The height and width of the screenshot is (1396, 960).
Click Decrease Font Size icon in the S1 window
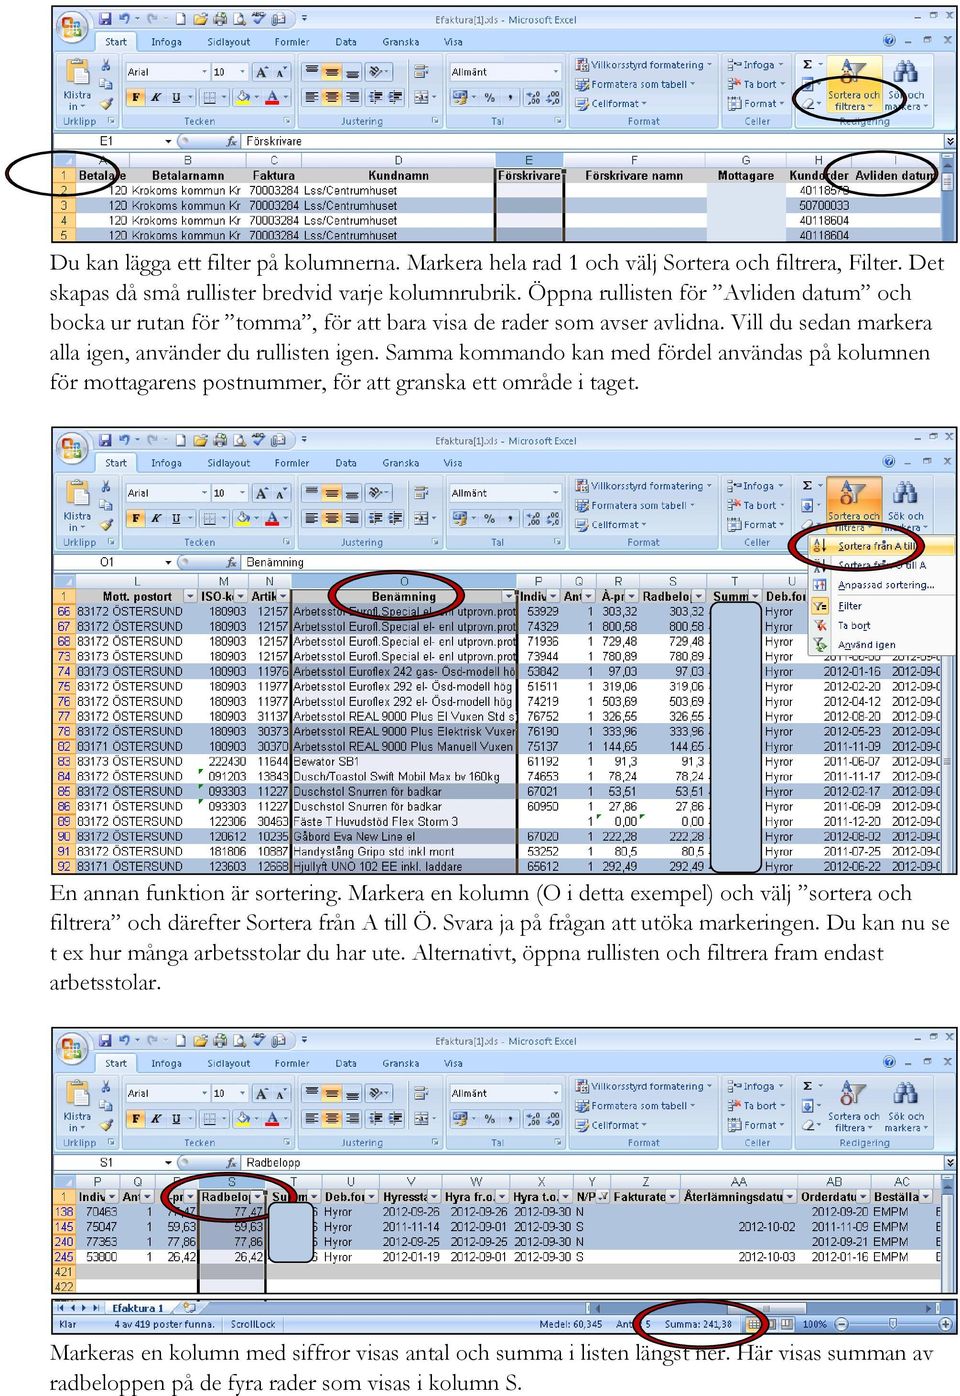(280, 1093)
